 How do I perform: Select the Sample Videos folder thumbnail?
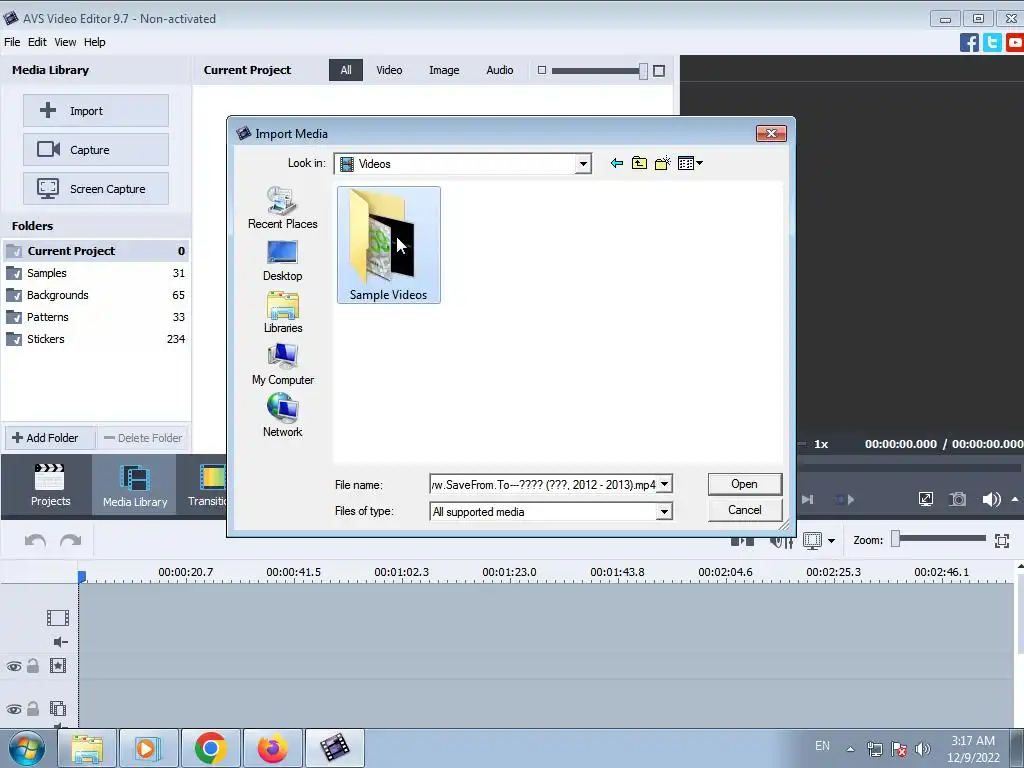point(389,245)
